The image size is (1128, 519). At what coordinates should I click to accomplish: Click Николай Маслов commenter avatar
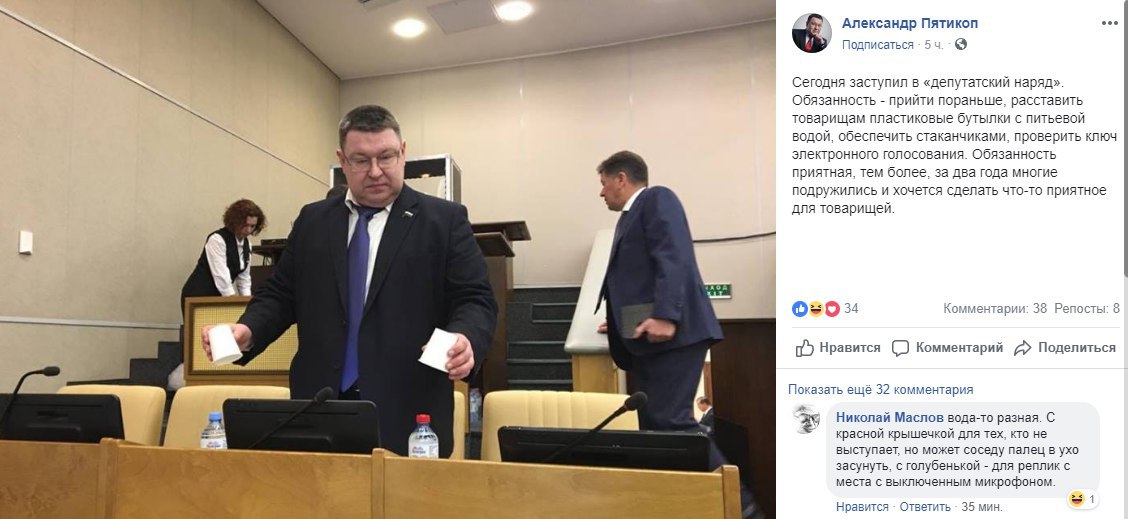coord(806,419)
